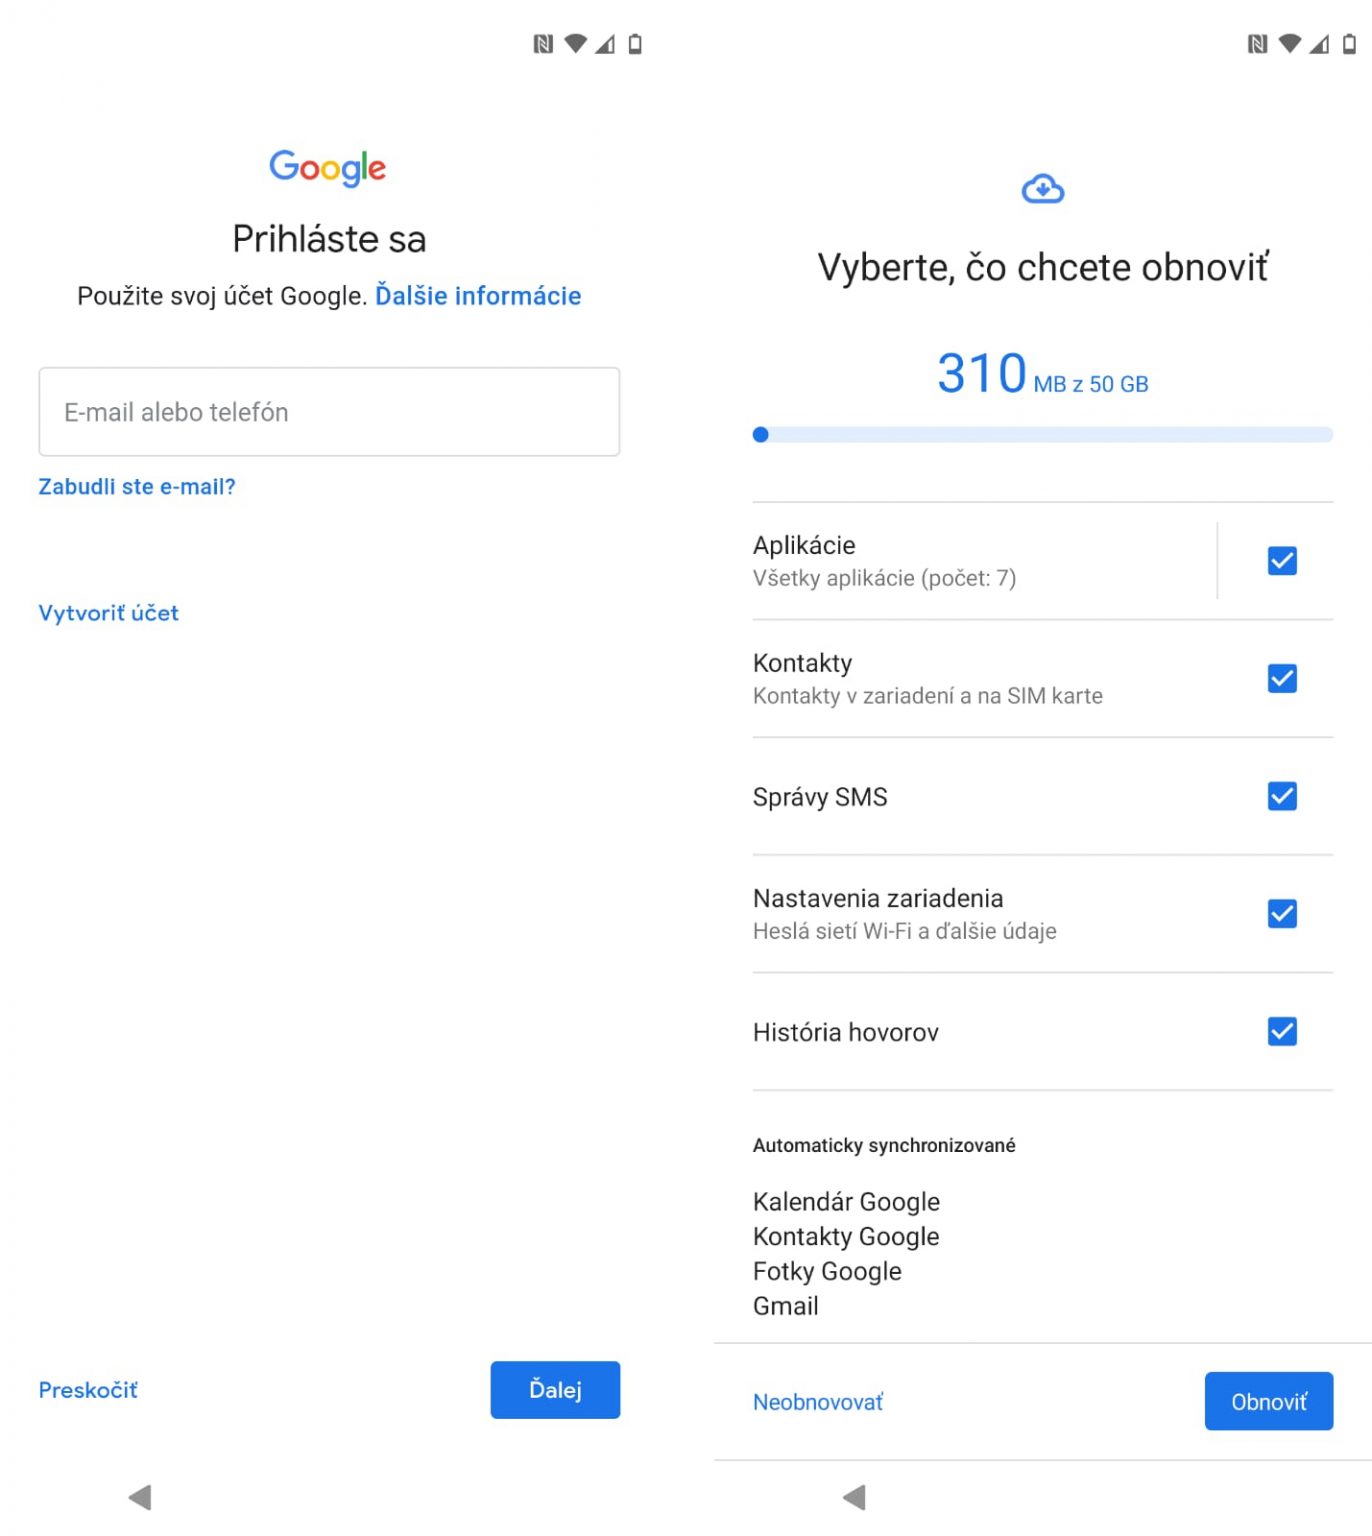Tap the back arrow on sign-in screen
This screenshot has height=1536, width=1372.
click(x=140, y=1497)
